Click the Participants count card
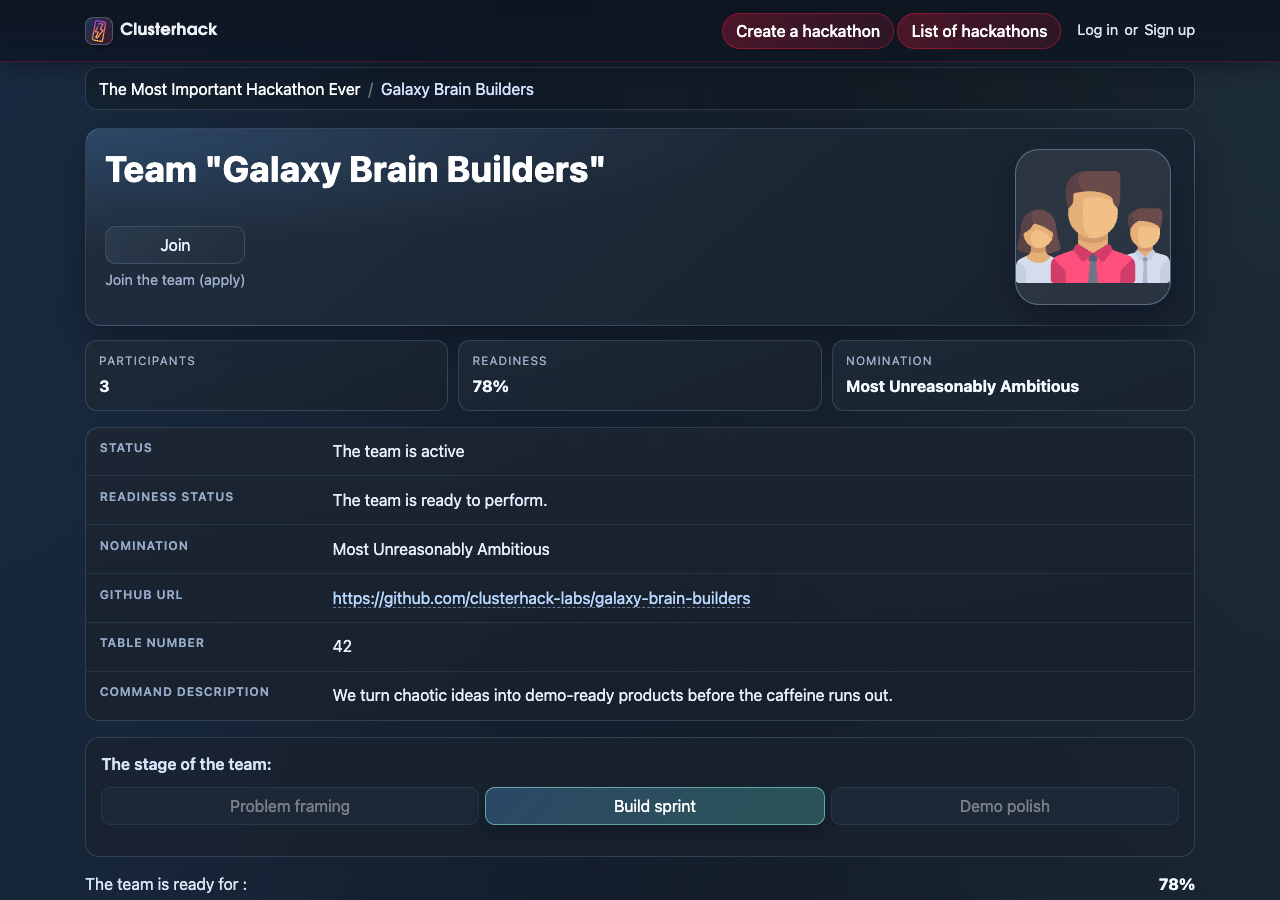The height and width of the screenshot is (900, 1280). (266, 375)
